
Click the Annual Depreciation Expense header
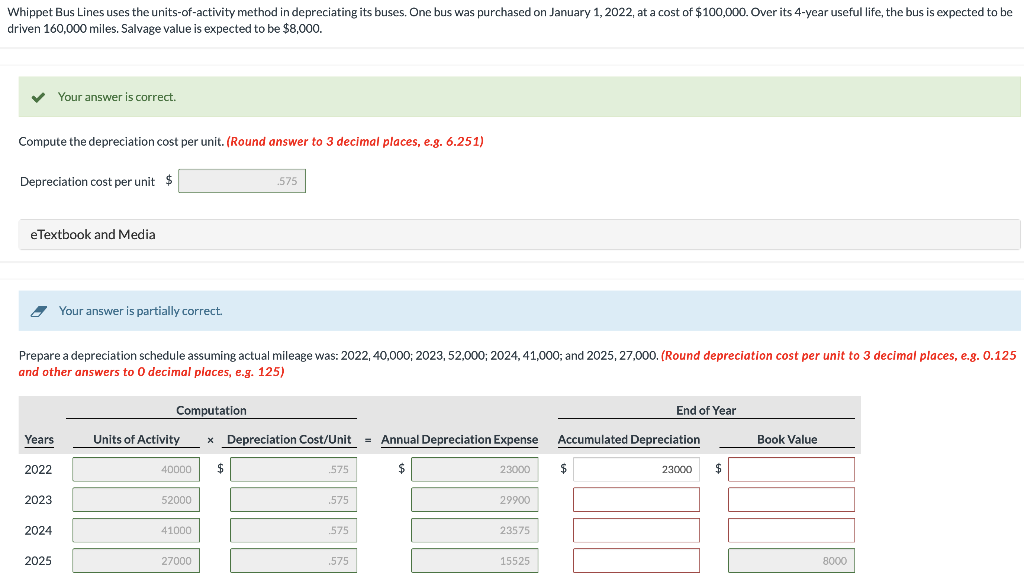(x=460, y=439)
